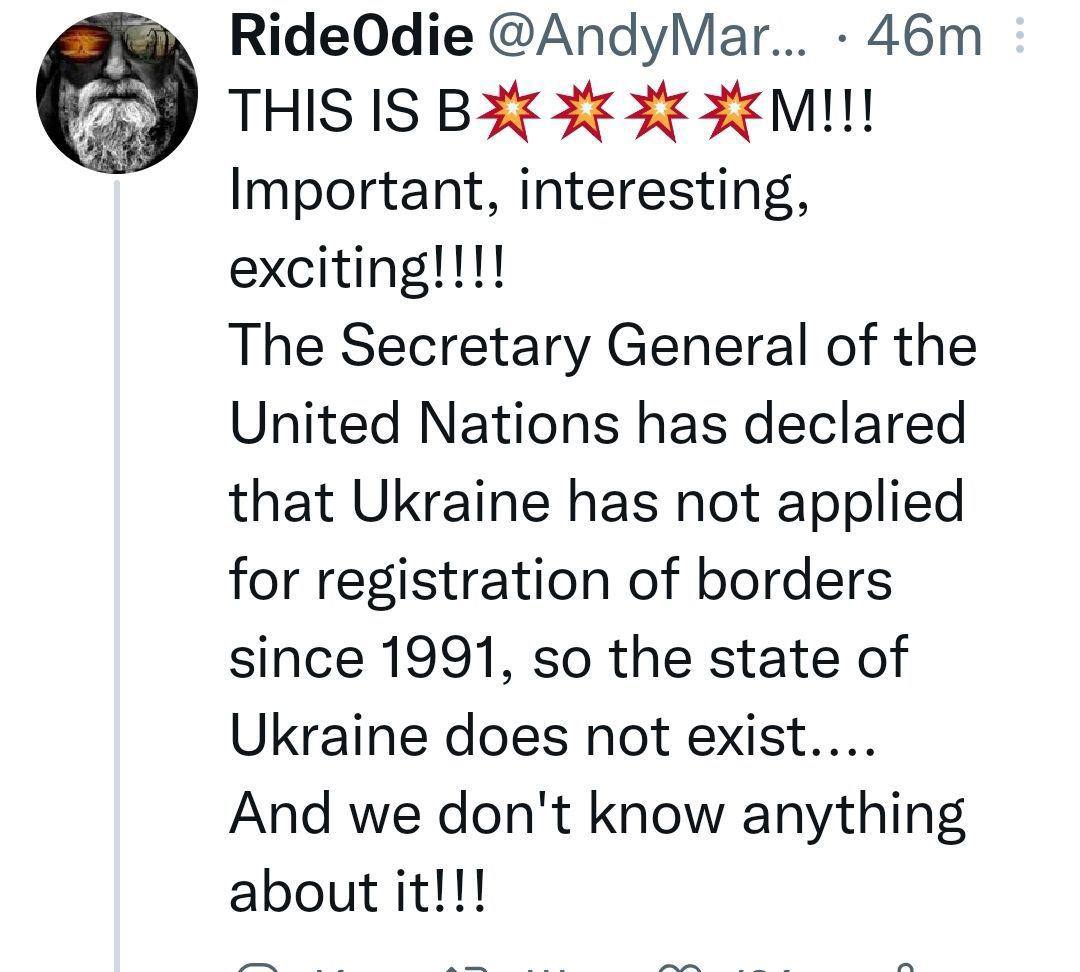The height and width of the screenshot is (972, 1080).
Task: Click the 46m timestamp
Action: point(925,38)
